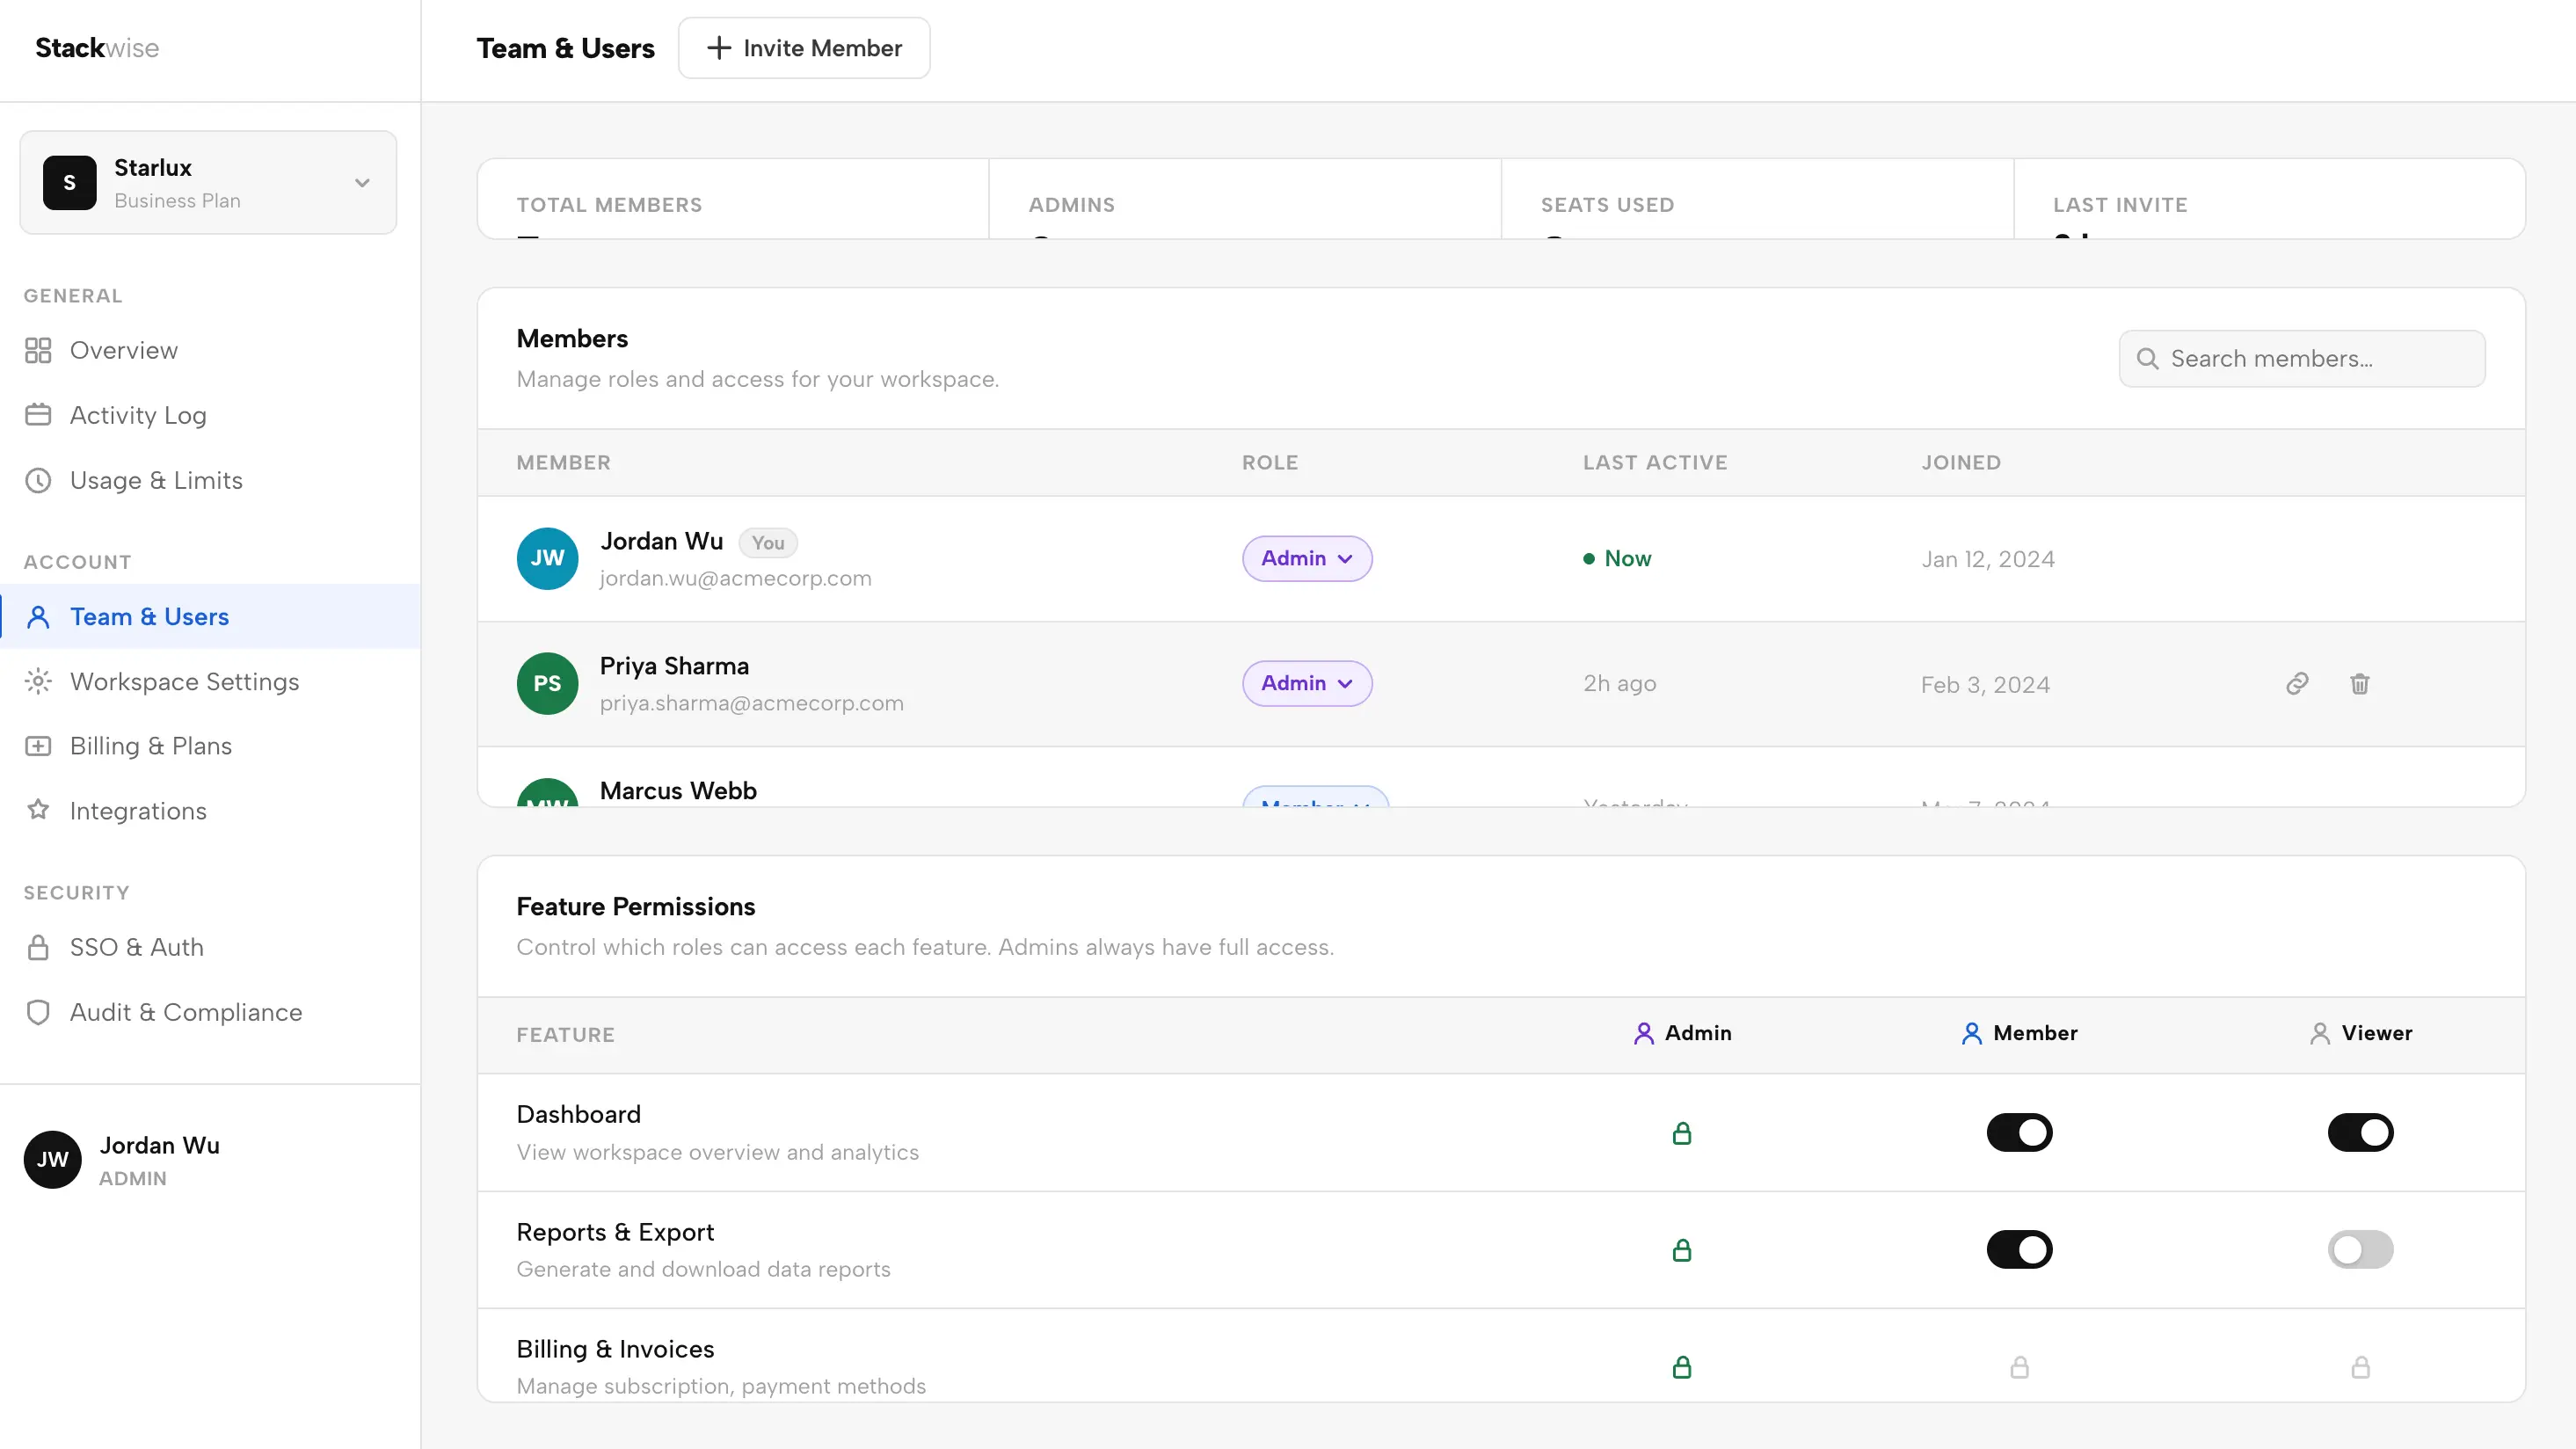Open Audit & Compliance
2576x1449 pixels.
pyautogui.click(x=210, y=1012)
